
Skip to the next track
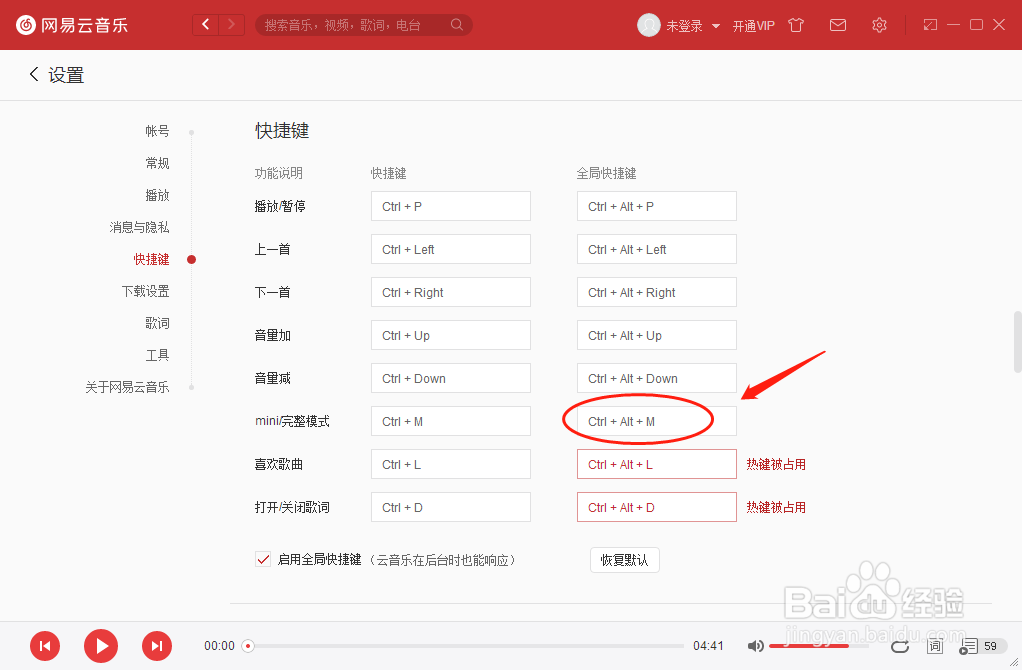click(157, 646)
